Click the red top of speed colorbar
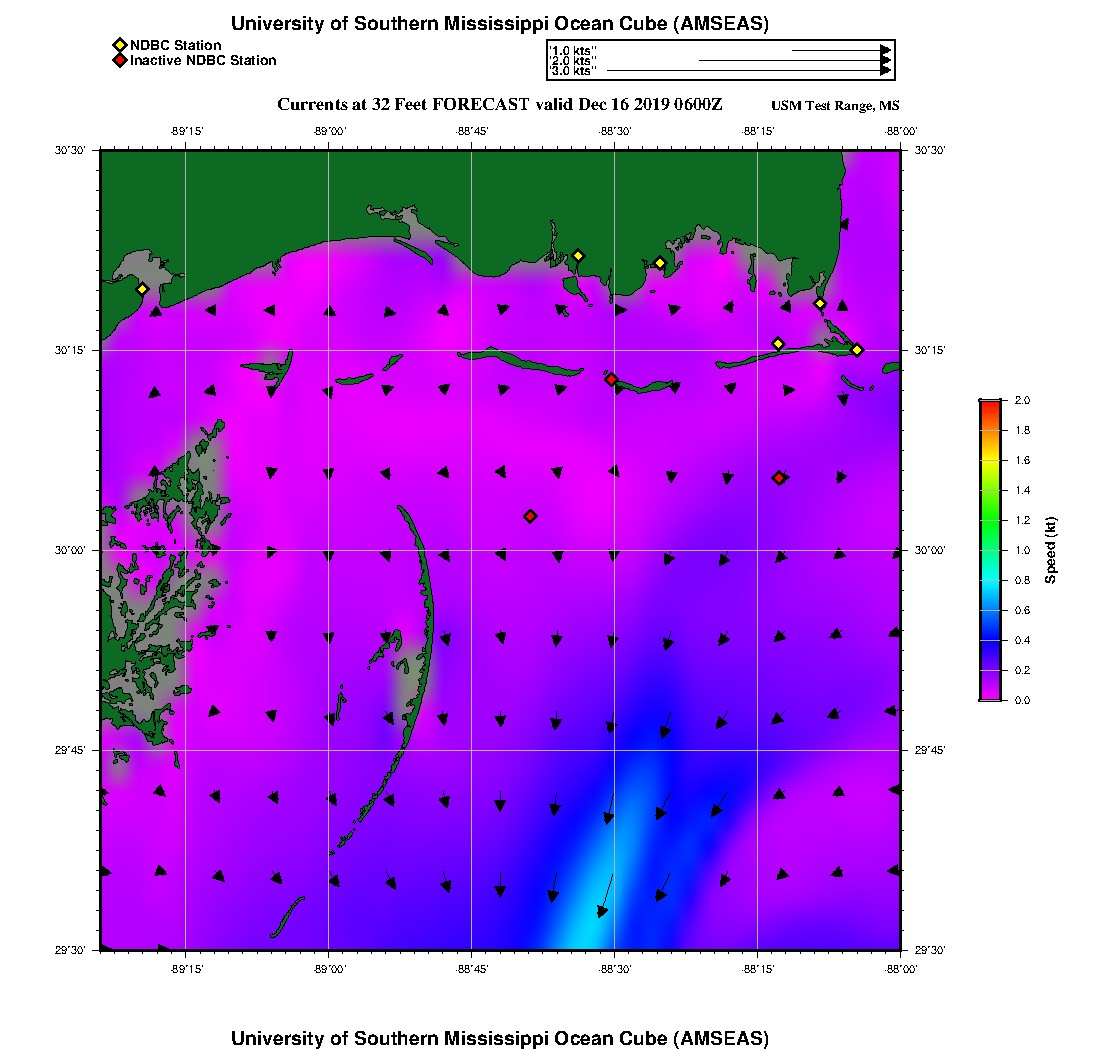1100x1050 pixels. 989,404
